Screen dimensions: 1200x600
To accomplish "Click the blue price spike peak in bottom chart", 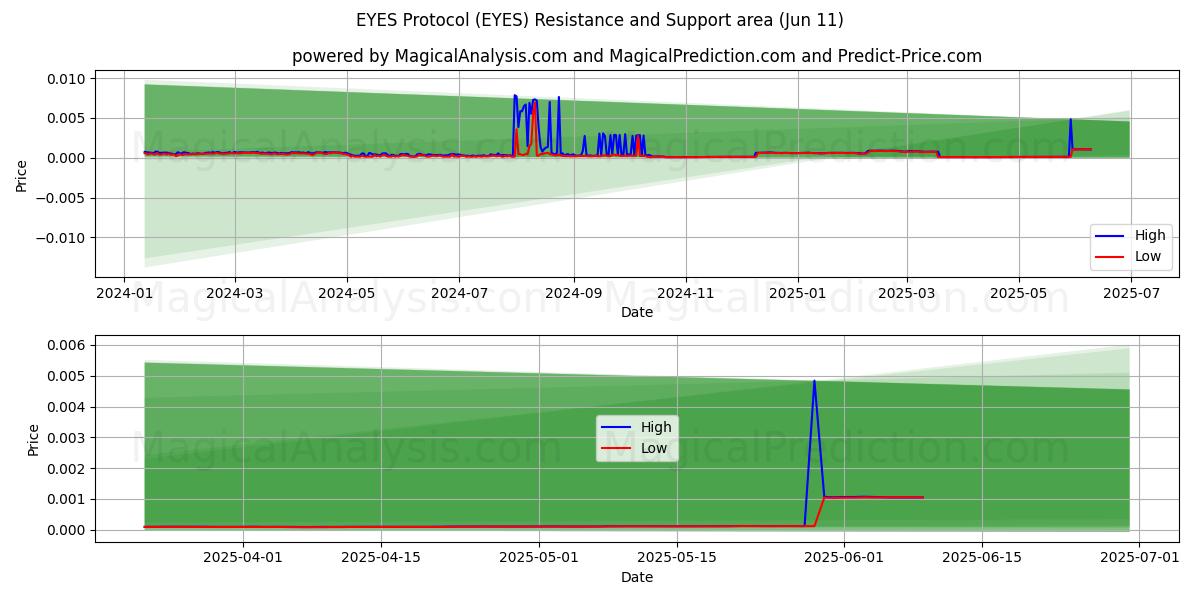I will click(x=814, y=381).
